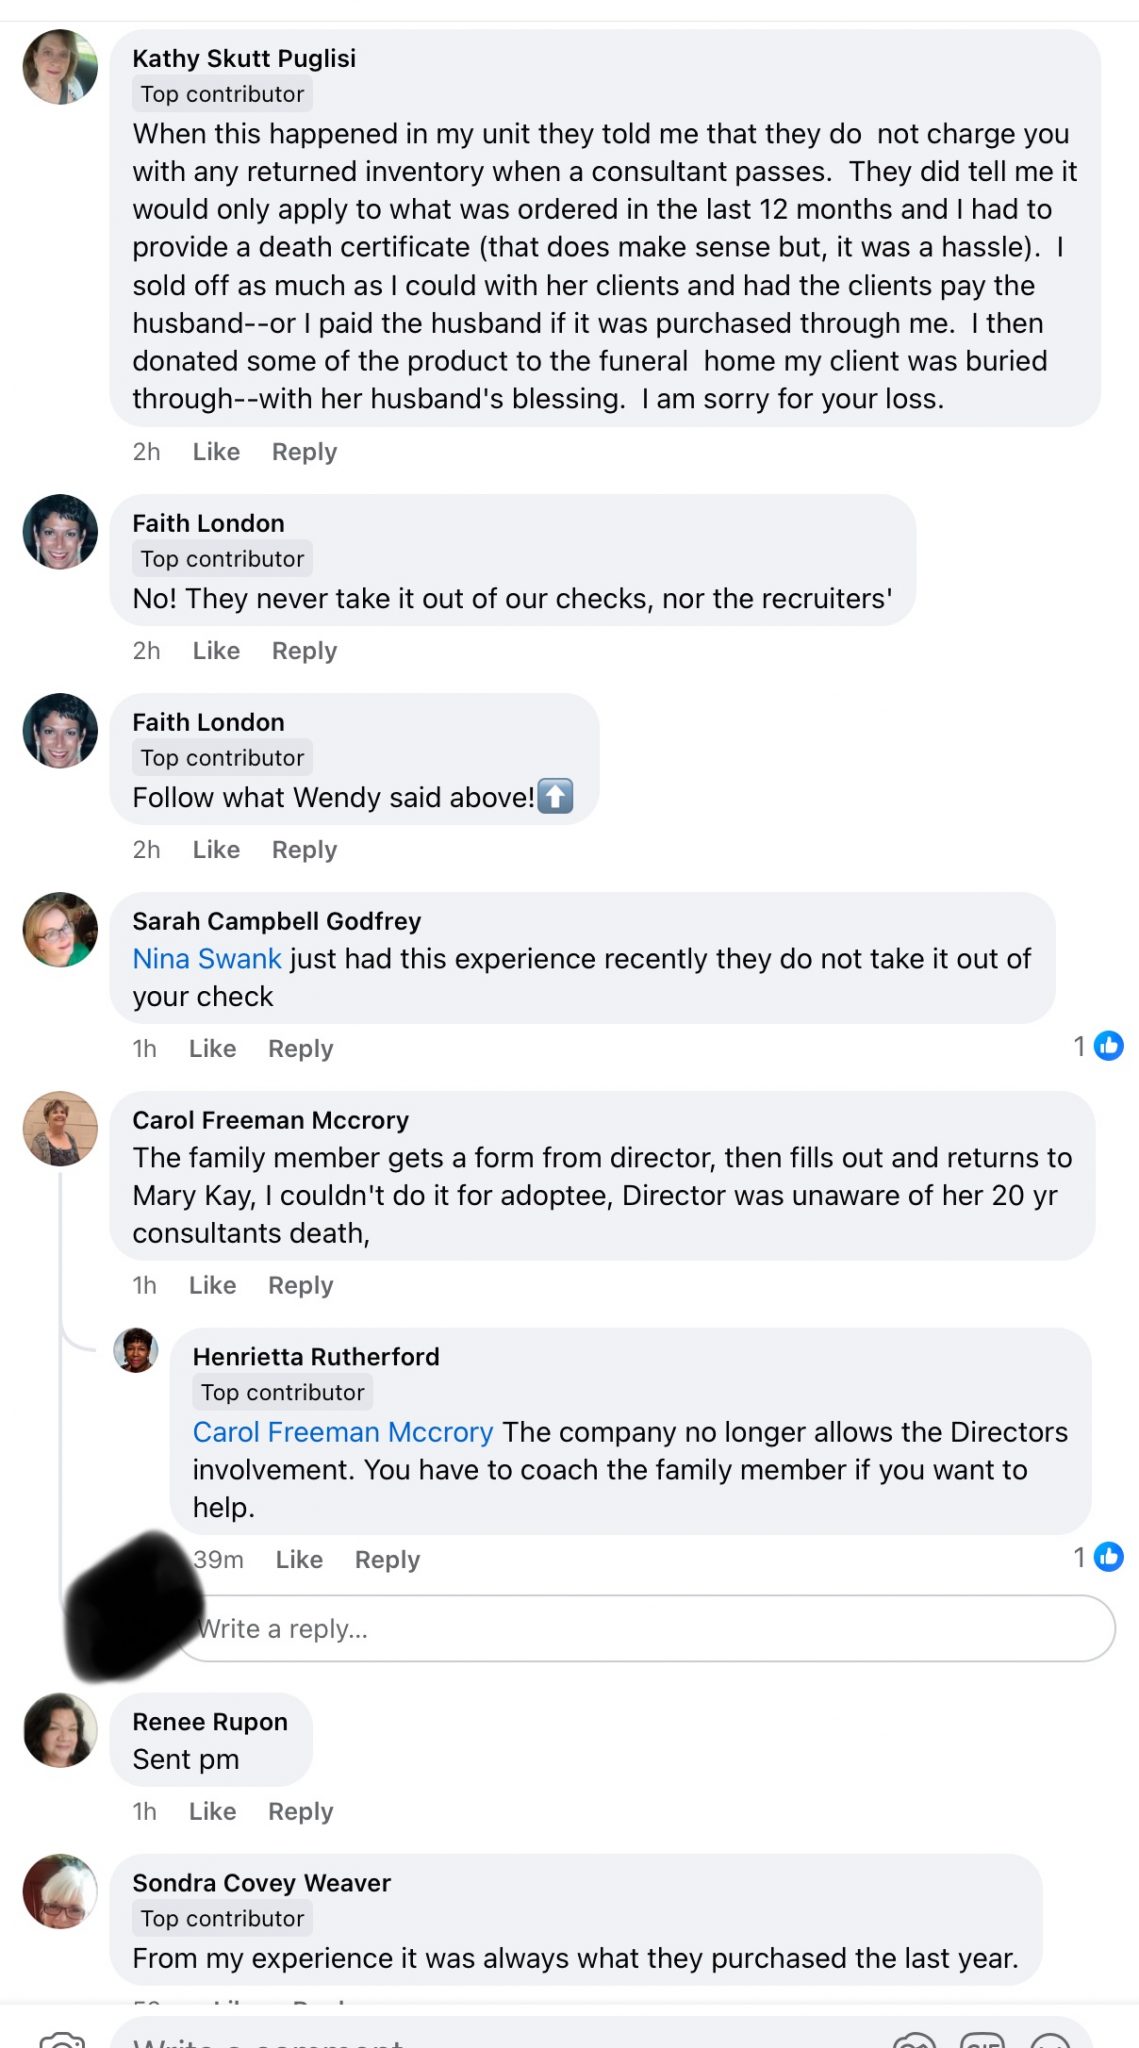
Task: Reply to Carol Freeman Mccrory's comment
Action: pos(300,1285)
